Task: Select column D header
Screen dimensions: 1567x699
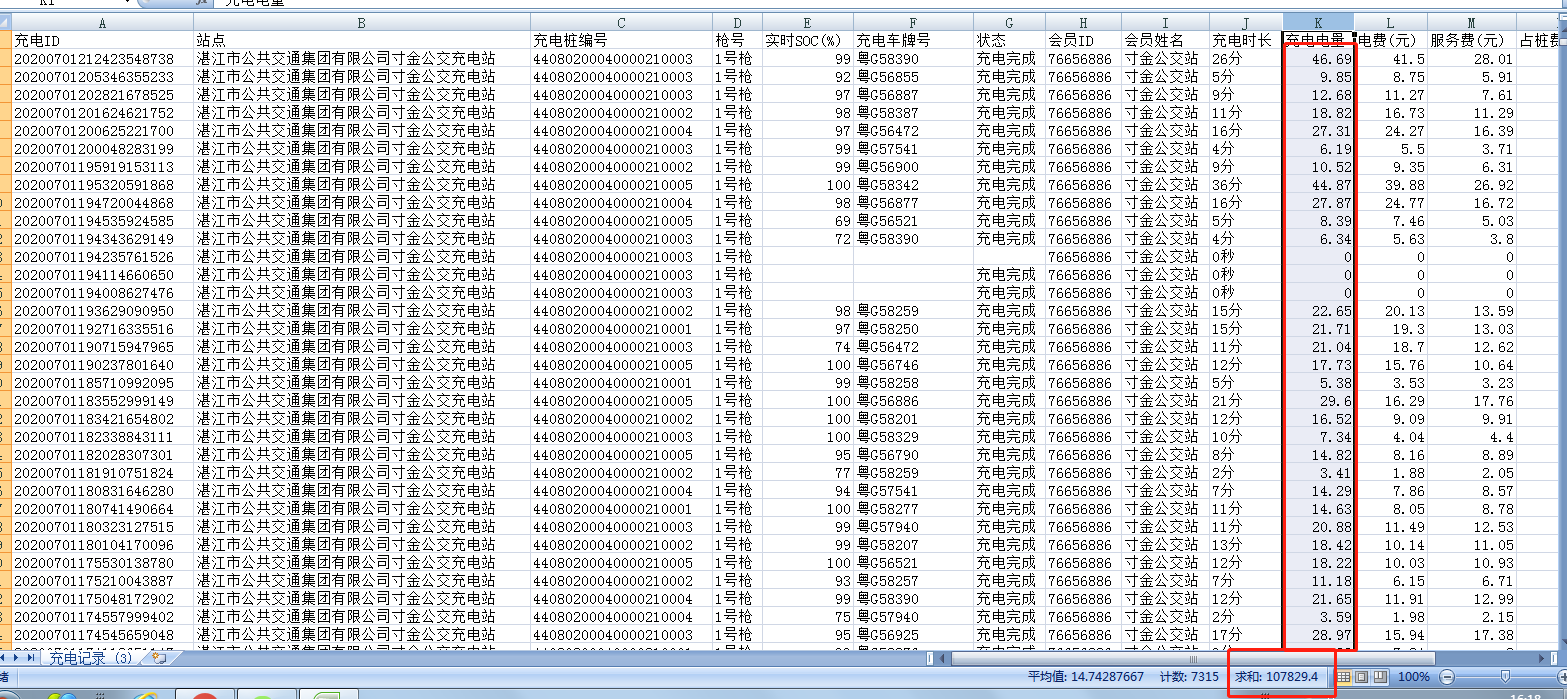Action: (738, 22)
